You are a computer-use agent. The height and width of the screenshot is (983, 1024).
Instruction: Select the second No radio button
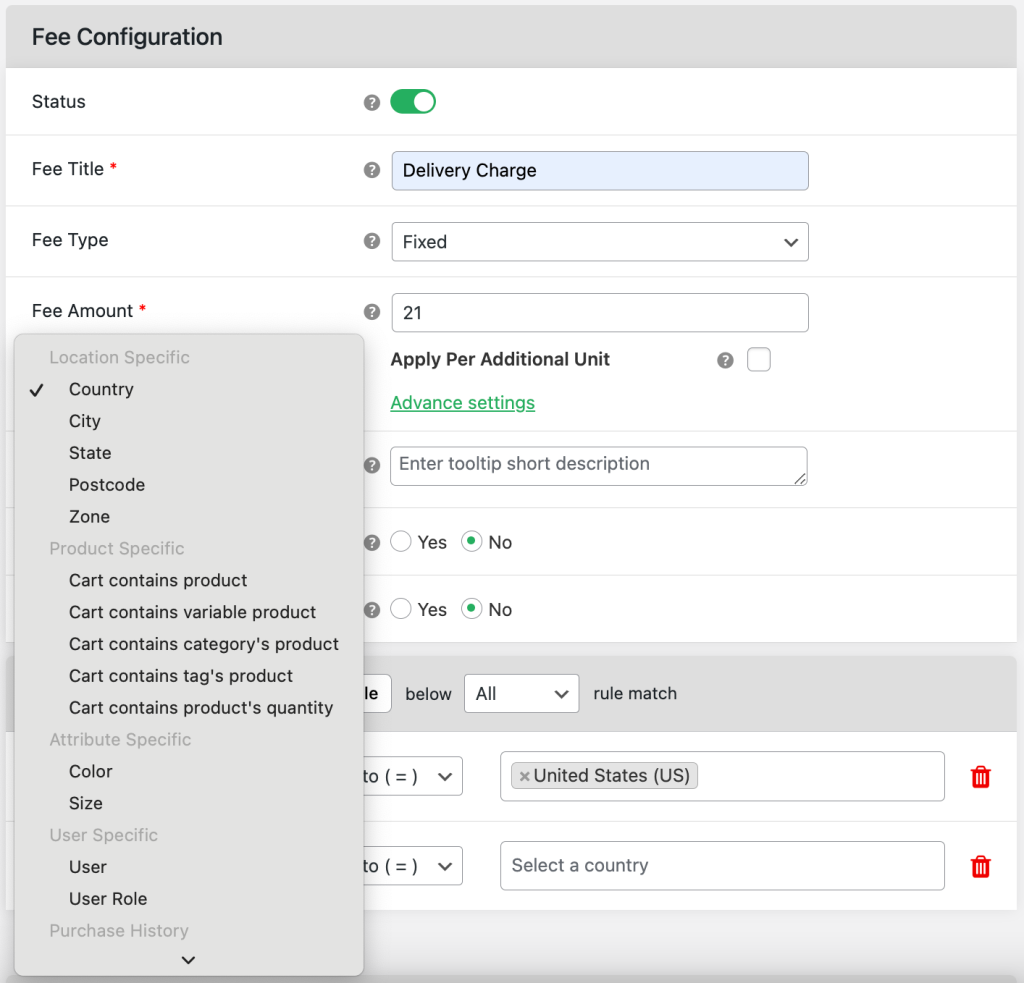[x=472, y=609]
